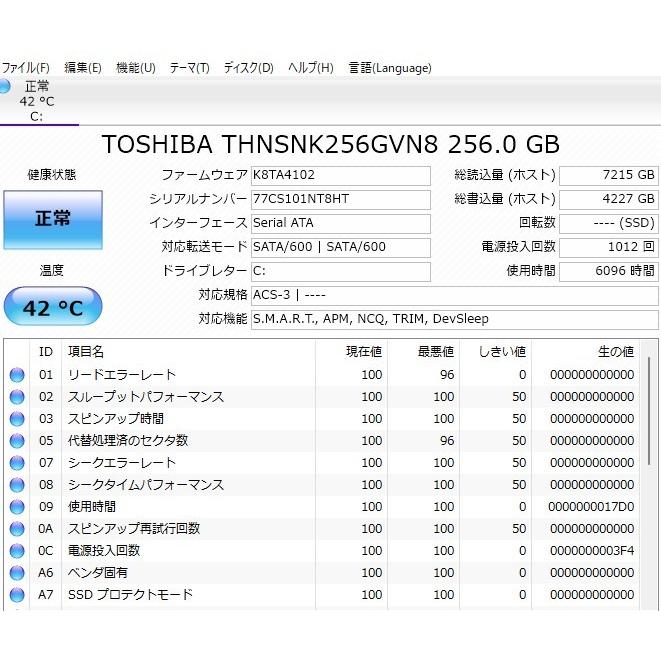Select the 使用時間 row name in the SMART table

[x=92, y=507]
